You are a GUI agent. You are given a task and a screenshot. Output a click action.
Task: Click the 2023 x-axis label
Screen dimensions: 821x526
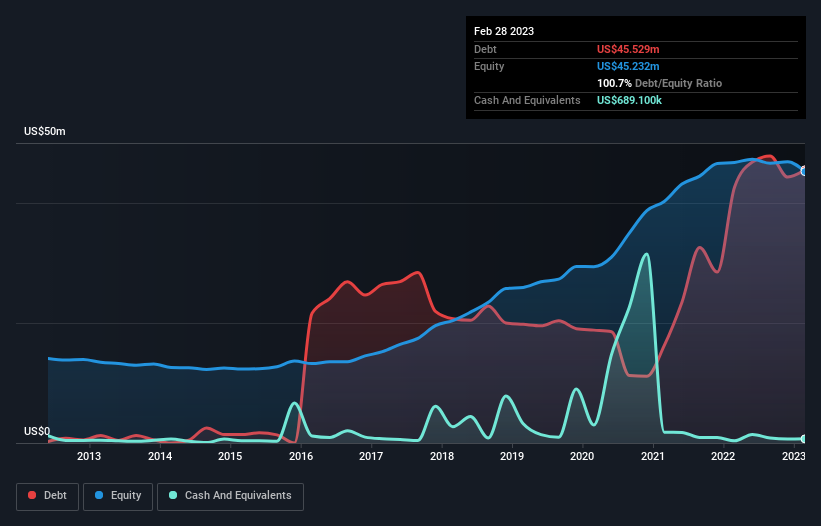pyautogui.click(x=794, y=456)
